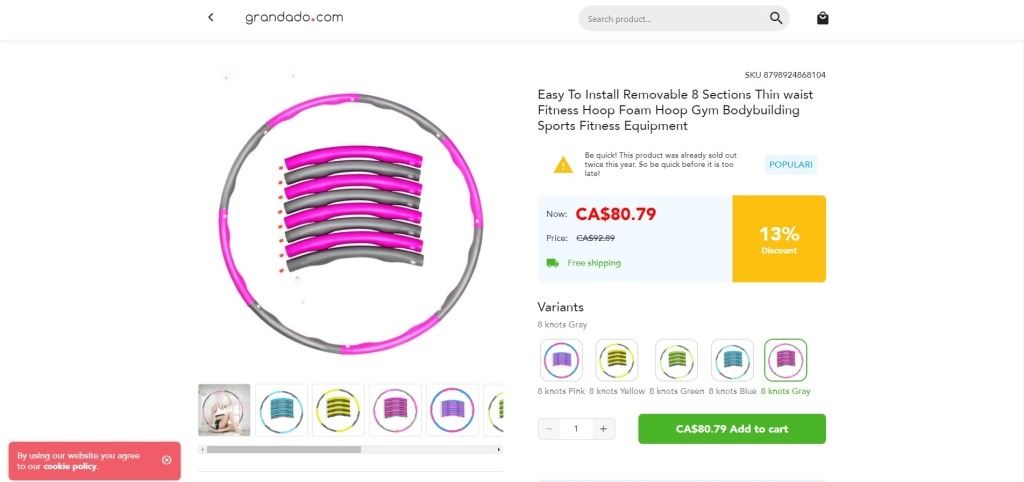Viewport: 1024px width, 482px height.
Task: Choose the 8 knots Green variant
Action: click(x=676, y=360)
